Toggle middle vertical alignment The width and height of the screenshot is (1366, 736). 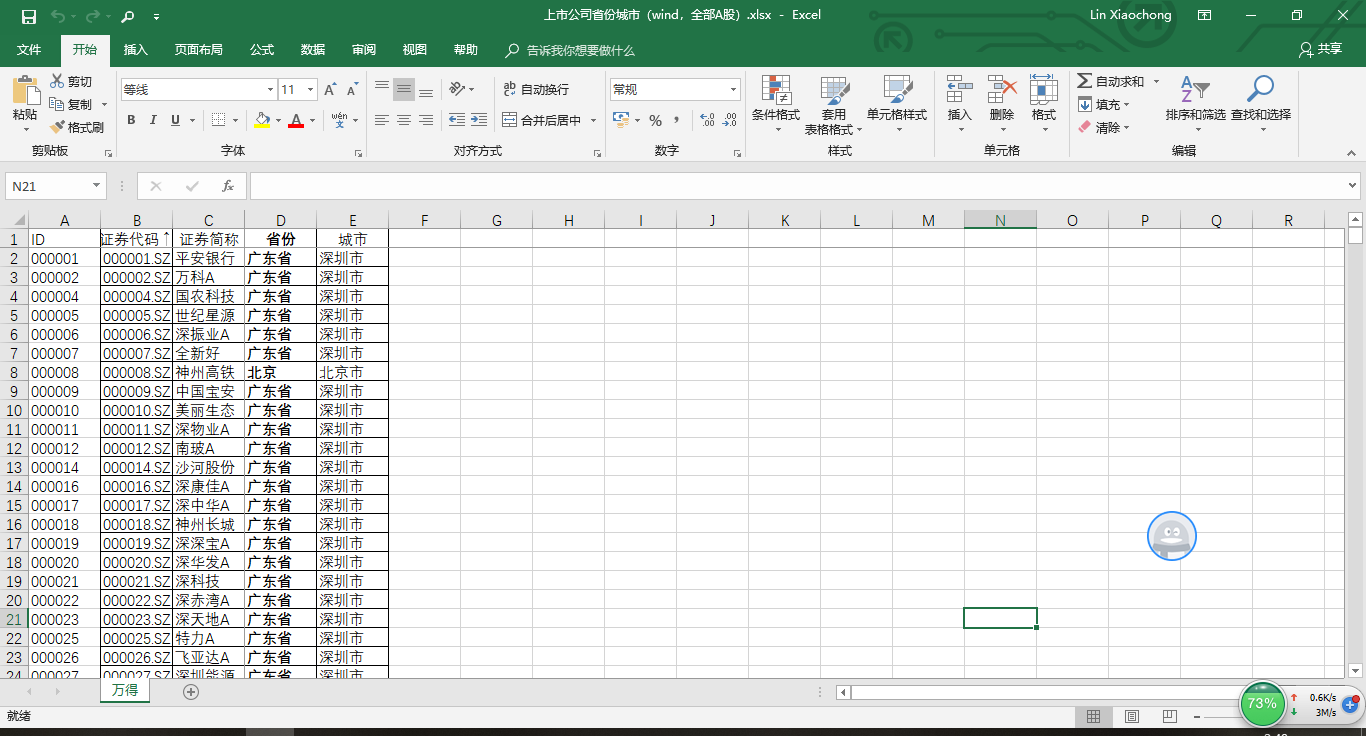coord(404,89)
